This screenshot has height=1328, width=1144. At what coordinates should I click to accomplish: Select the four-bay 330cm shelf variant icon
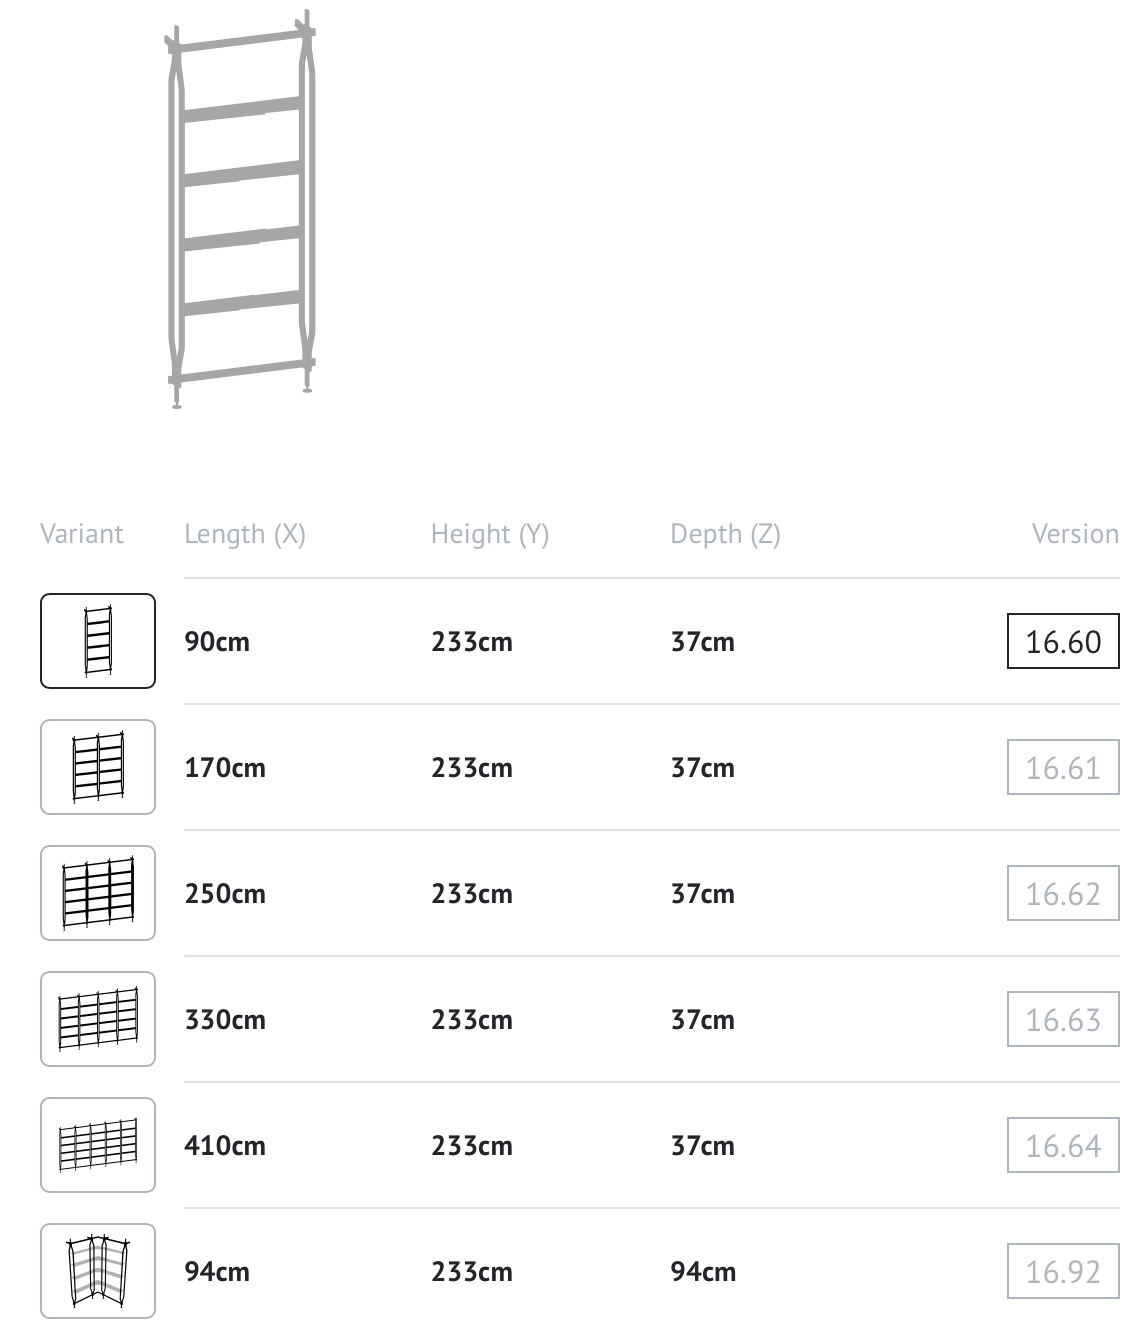[x=98, y=1019]
